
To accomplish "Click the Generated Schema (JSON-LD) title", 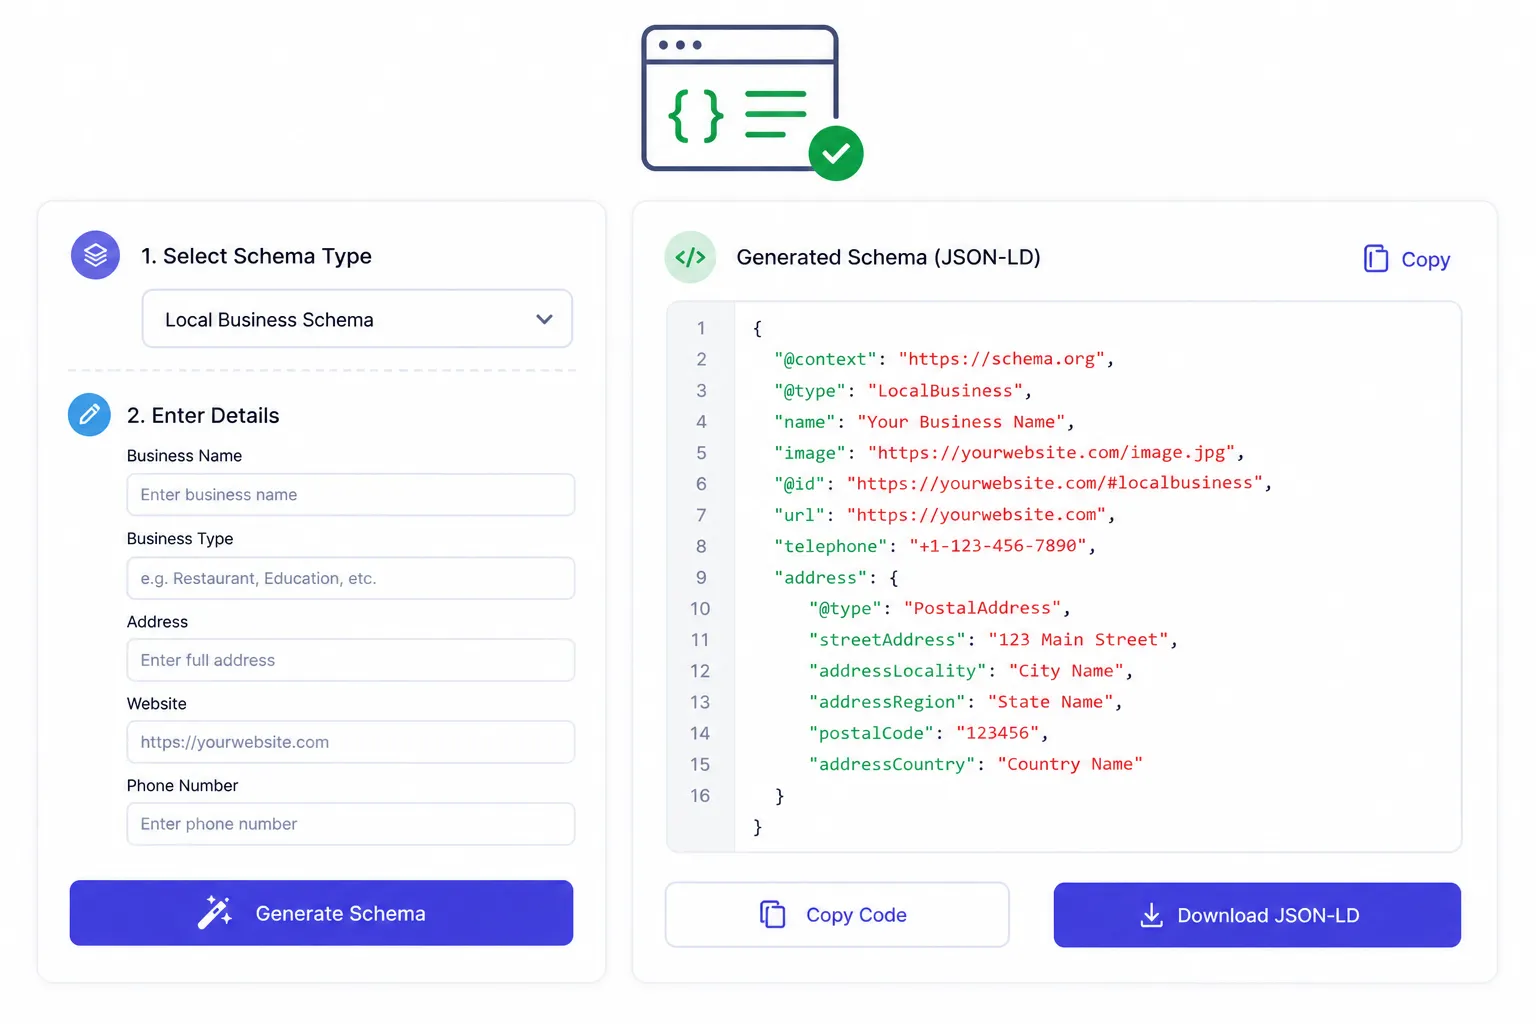I will (888, 257).
